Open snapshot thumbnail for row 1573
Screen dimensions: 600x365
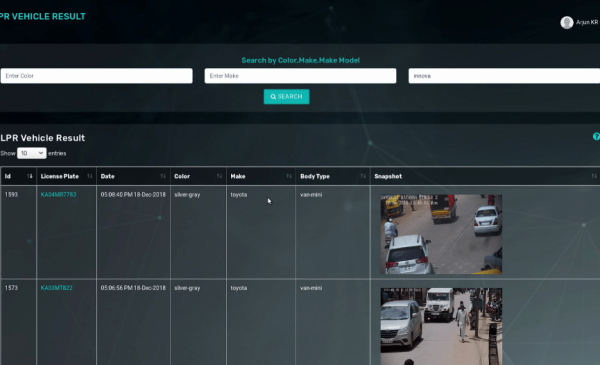(x=441, y=326)
